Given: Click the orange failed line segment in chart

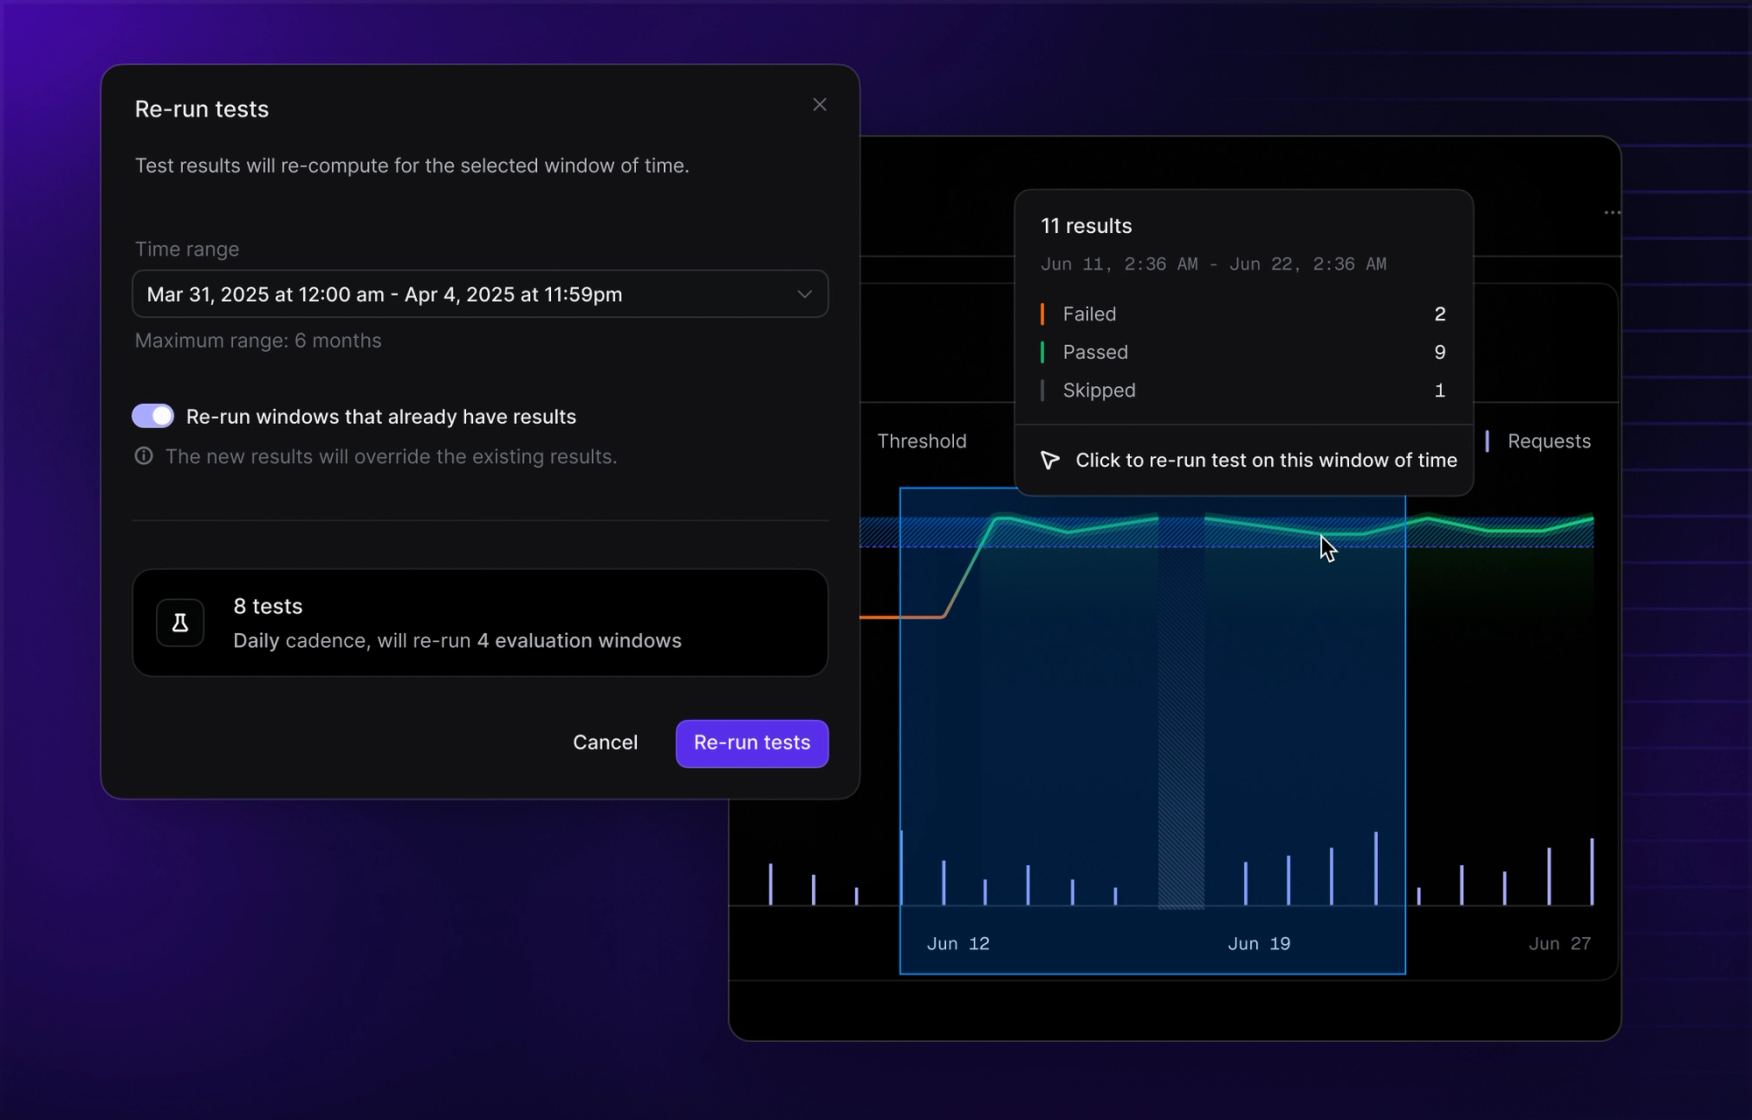Looking at the screenshot, I should pos(900,617).
